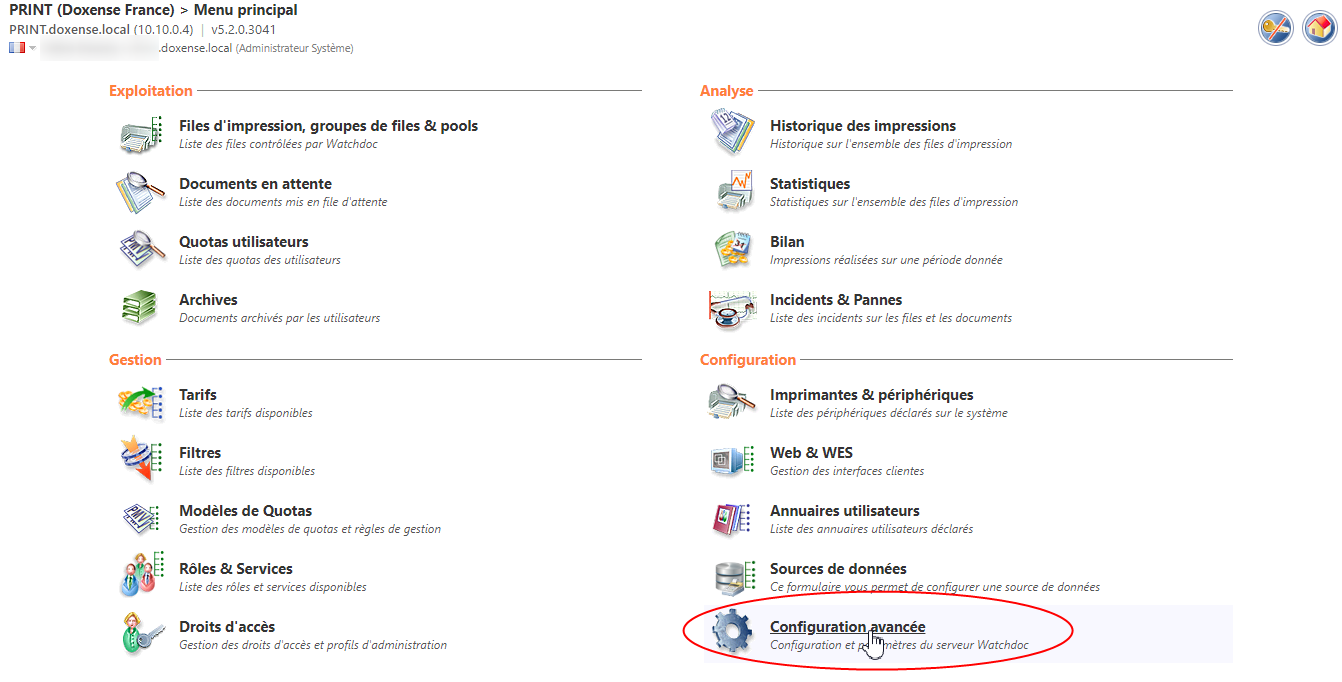This screenshot has height=682, width=1342.
Task: Click the Archives stacked books icon
Action: pyautogui.click(x=141, y=308)
